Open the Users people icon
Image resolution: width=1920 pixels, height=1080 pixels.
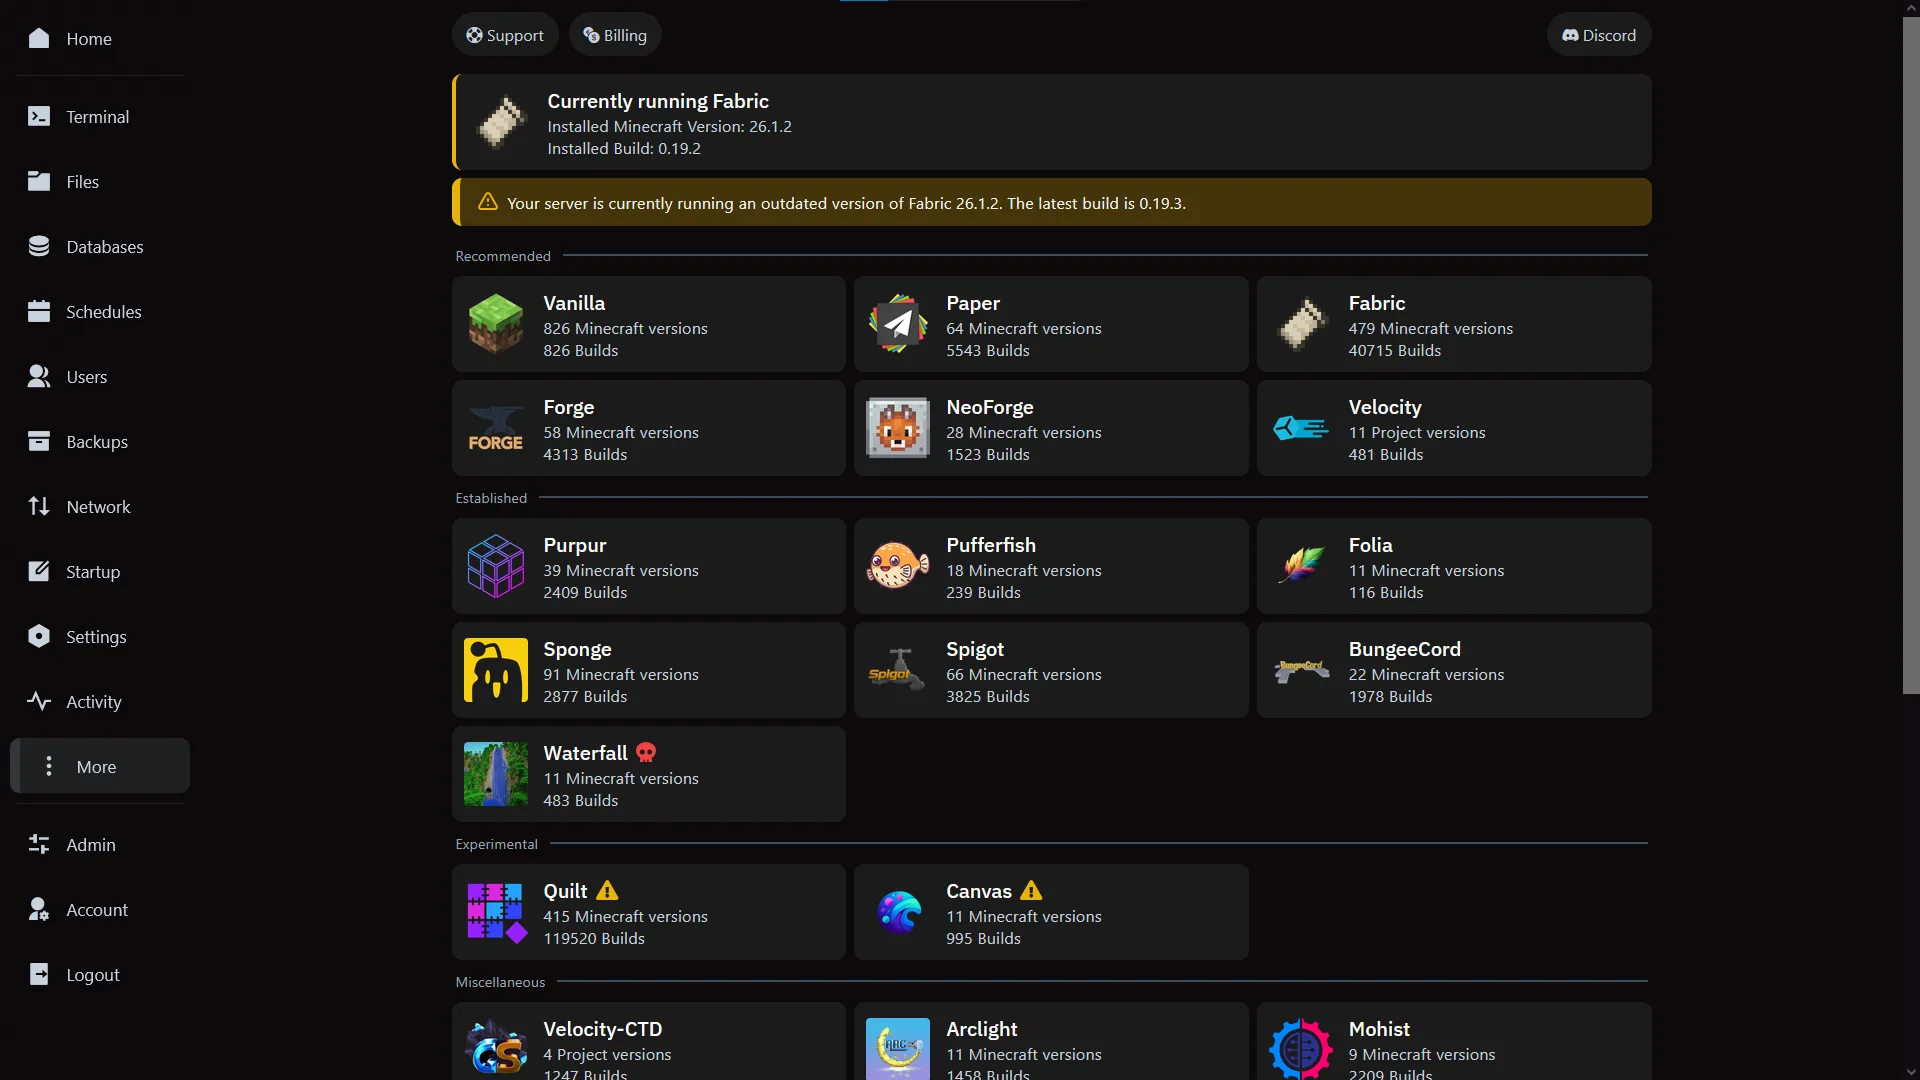[39, 376]
